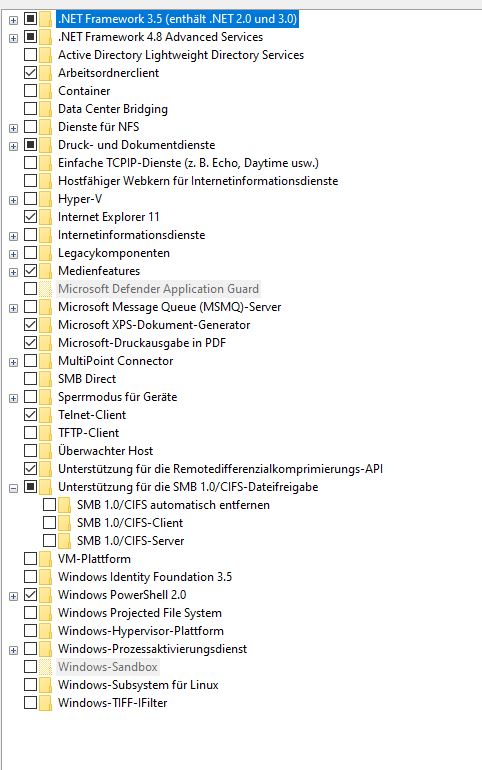Click greyed folder icon beside Microsoft Defender Application Guard

[46, 289]
